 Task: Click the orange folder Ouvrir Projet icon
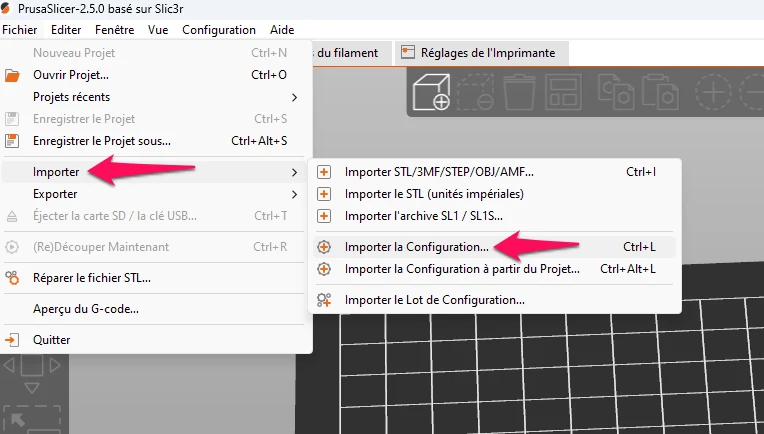pos(12,75)
